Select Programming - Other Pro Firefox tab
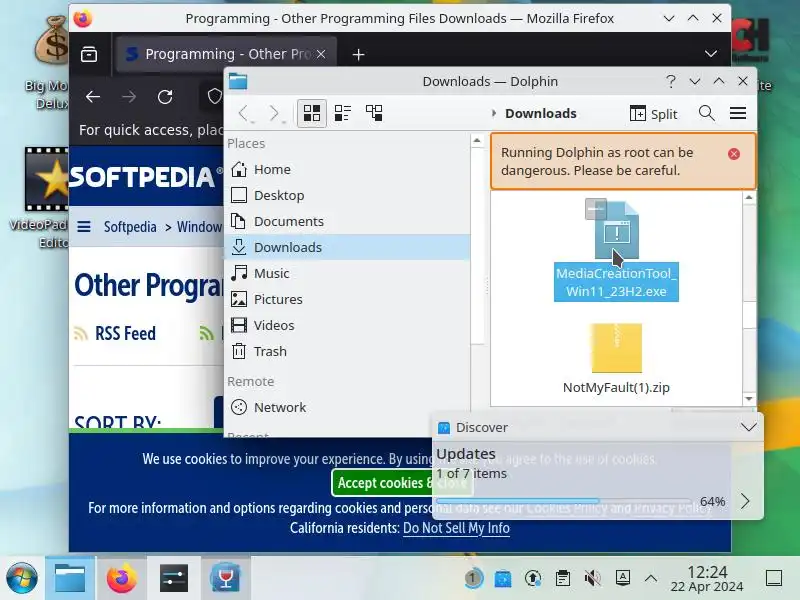Screen dimensions: 800x600 coord(227,54)
